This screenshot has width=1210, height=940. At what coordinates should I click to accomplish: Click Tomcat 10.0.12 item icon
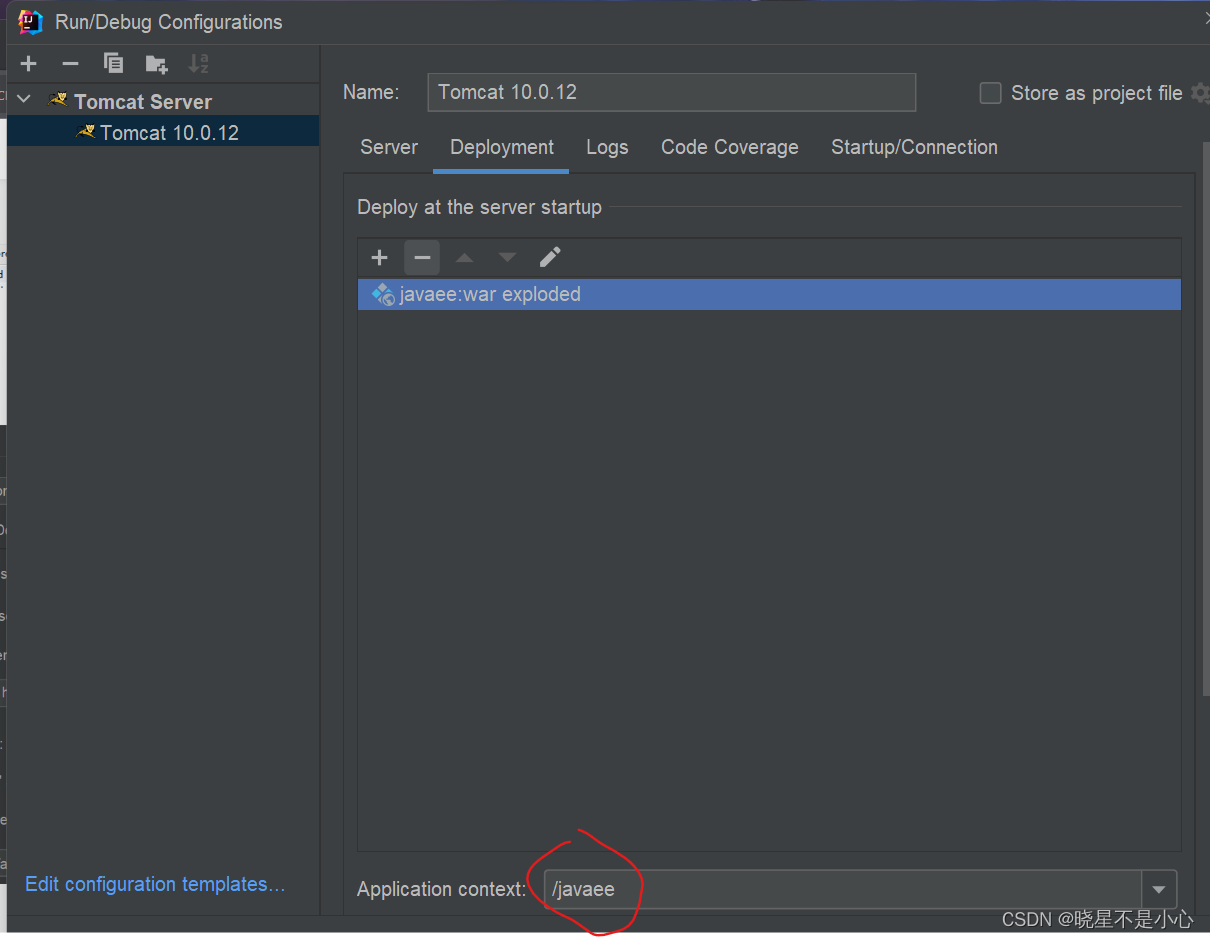pyautogui.click(x=87, y=132)
